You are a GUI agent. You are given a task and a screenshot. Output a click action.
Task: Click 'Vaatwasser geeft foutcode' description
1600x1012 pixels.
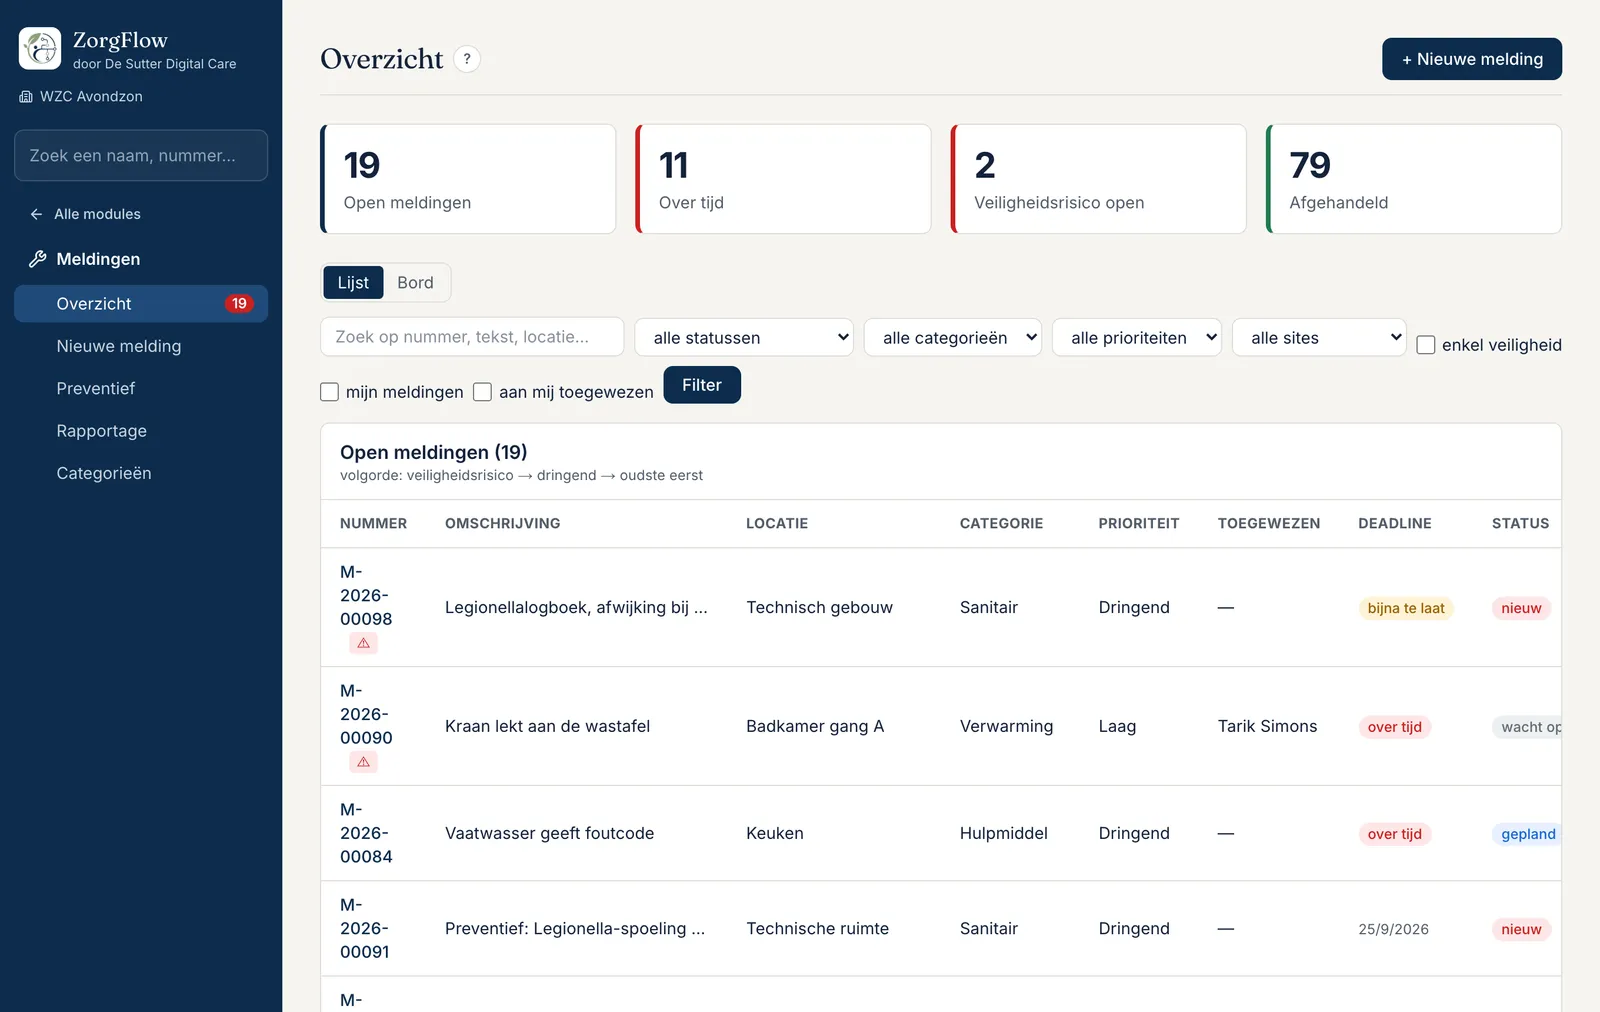549,833
